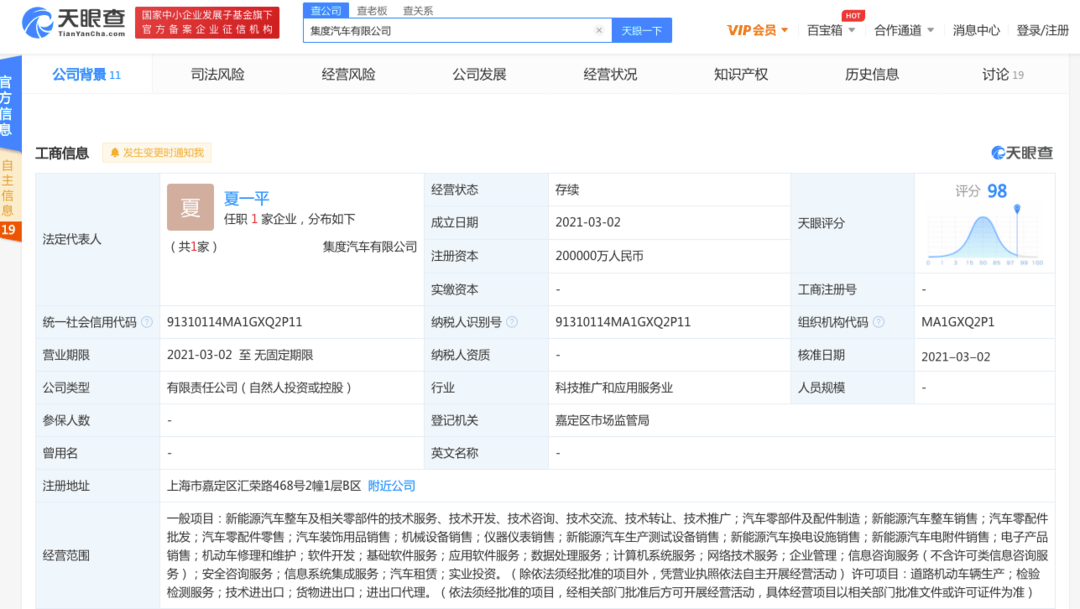Clear the search box with the X icon
This screenshot has height=609, width=1080.
pyautogui.click(x=599, y=30)
